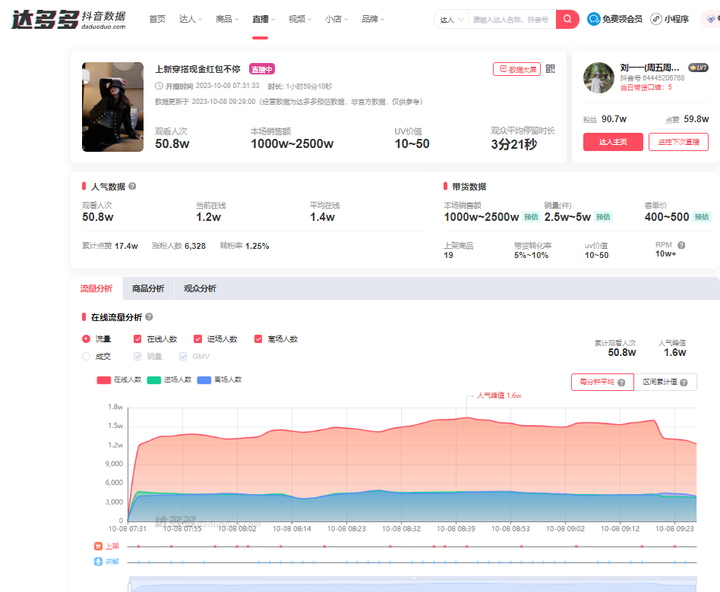The height and width of the screenshot is (592, 720).
Task: Select the 每分钟平均 view button
Action: [x=602, y=382]
